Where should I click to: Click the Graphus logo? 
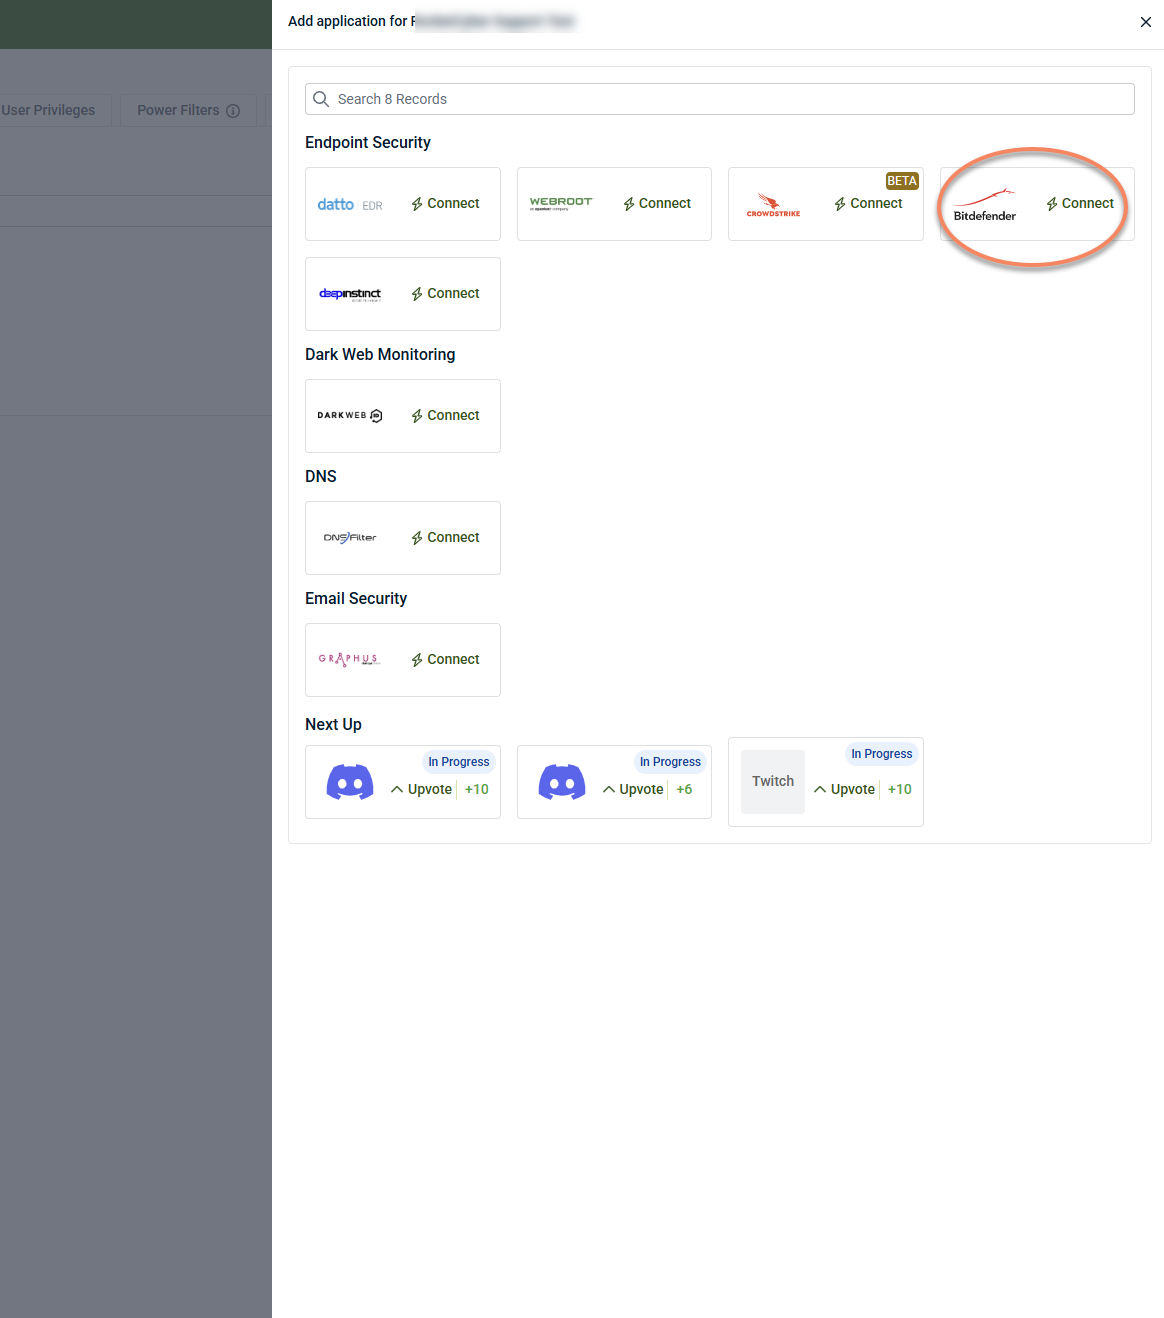coord(350,660)
